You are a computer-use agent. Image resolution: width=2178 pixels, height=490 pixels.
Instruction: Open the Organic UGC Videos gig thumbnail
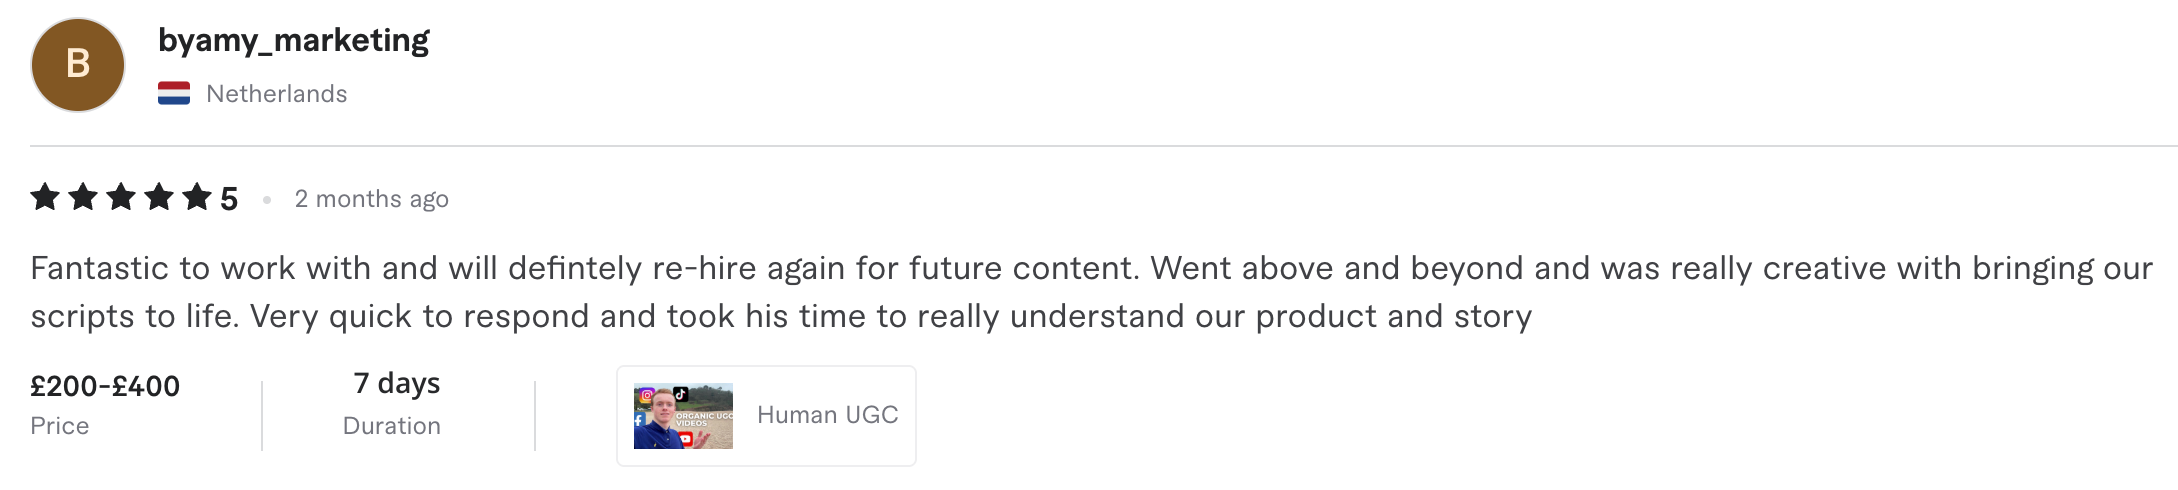[683, 416]
